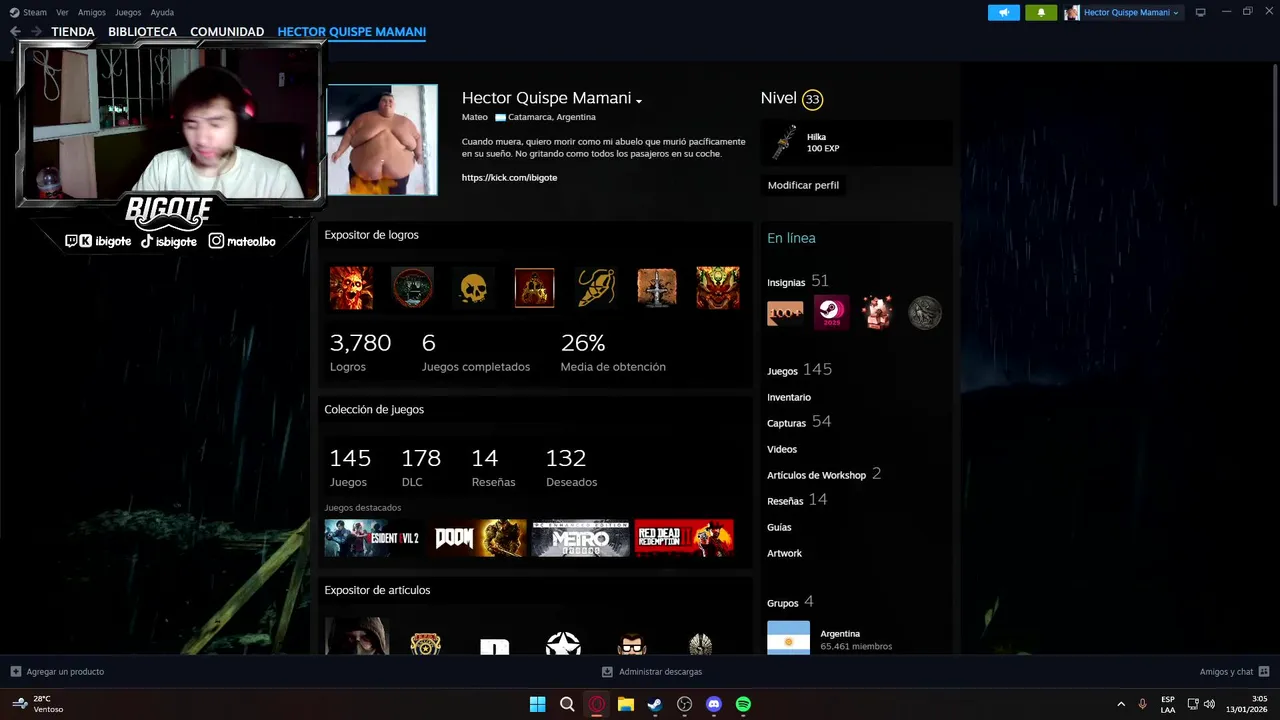Click the level 33 circle badge

pyautogui.click(x=812, y=99)
